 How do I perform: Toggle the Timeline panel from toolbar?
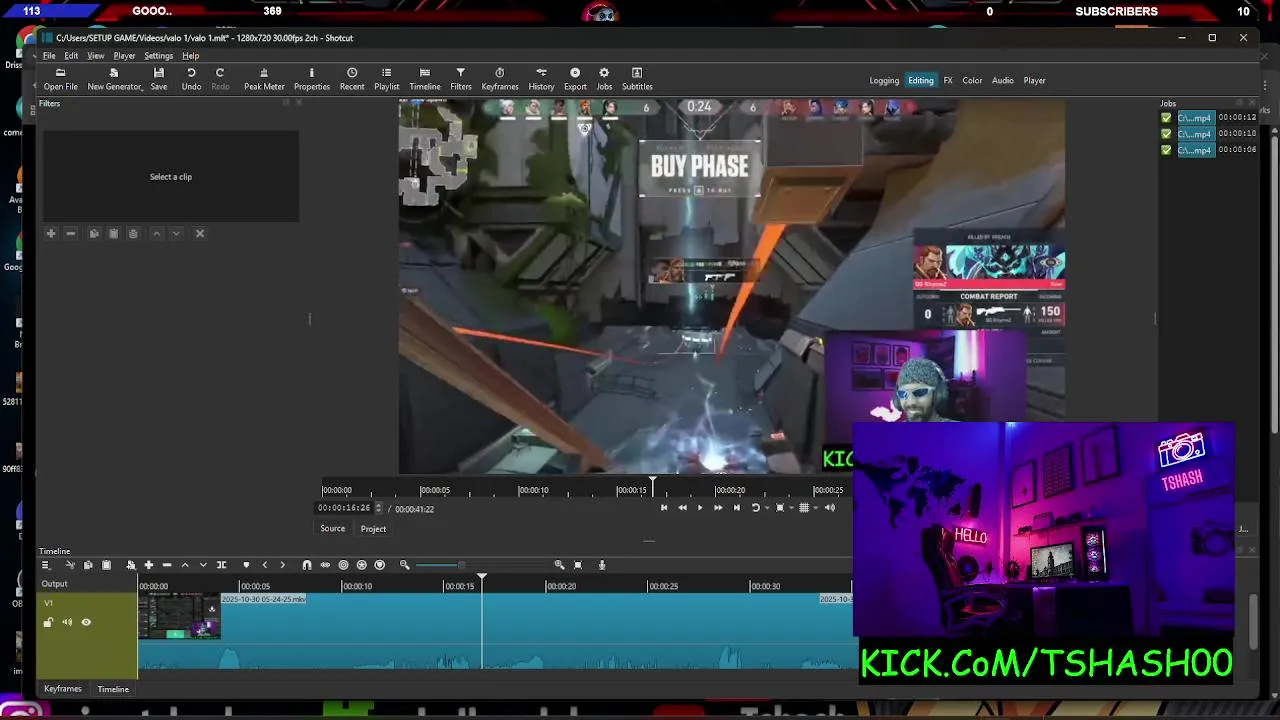(425, 79)
